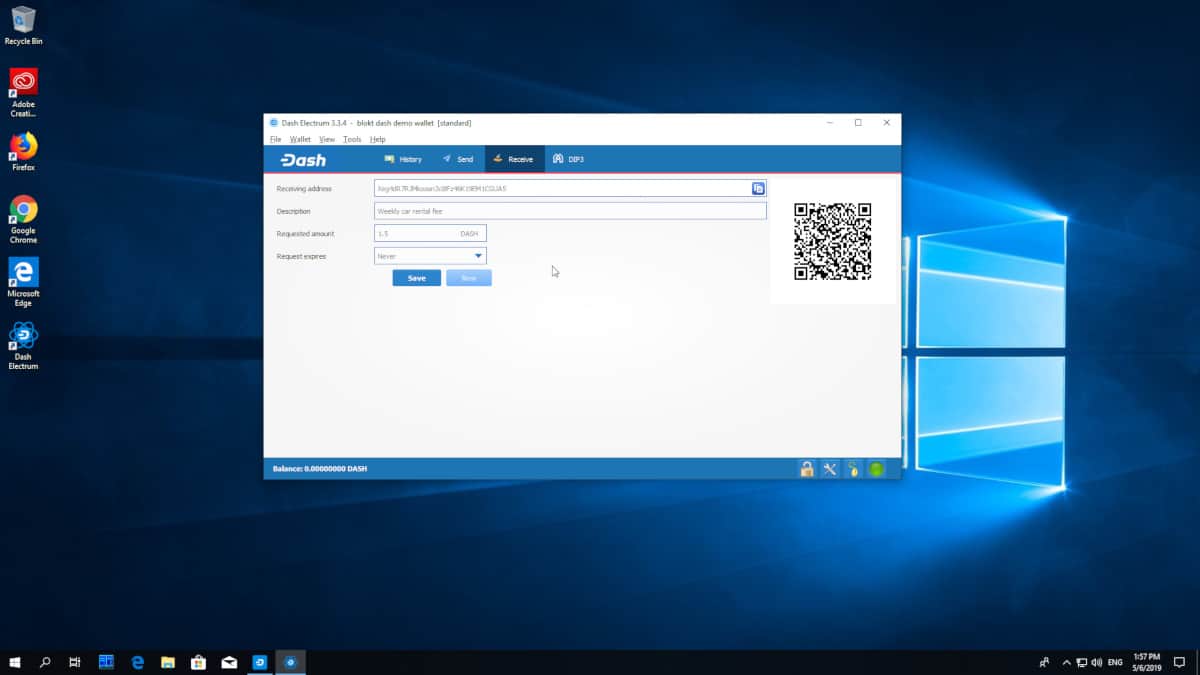Screen dimensions: 1200x675
Task: Open the Windows Start menu
Action: point(15,662)
